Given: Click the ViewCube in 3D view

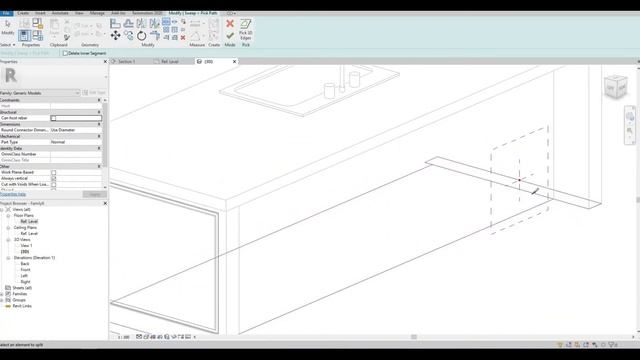Looking at the screenshot, I should (616, 87).
